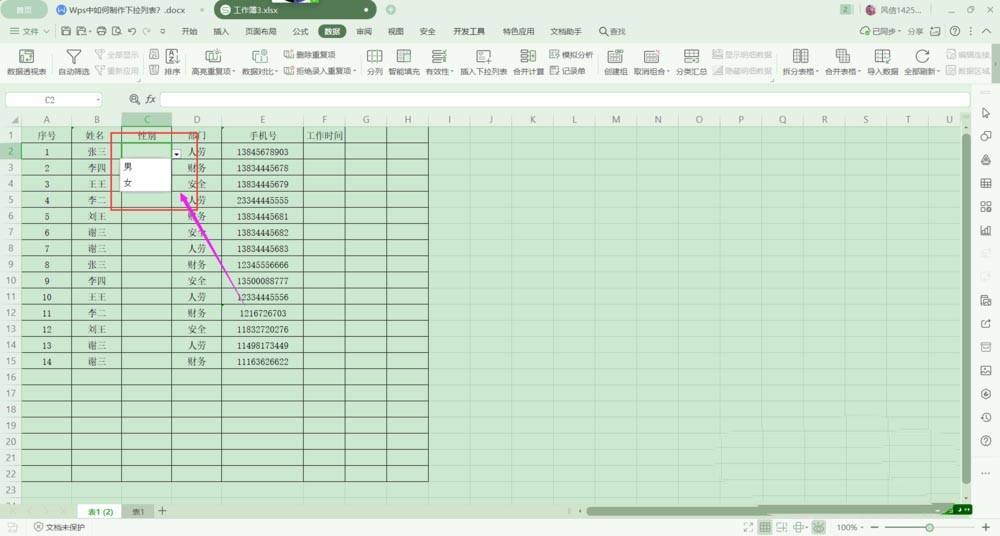Click the 排序 sort icon

point(172,62)
